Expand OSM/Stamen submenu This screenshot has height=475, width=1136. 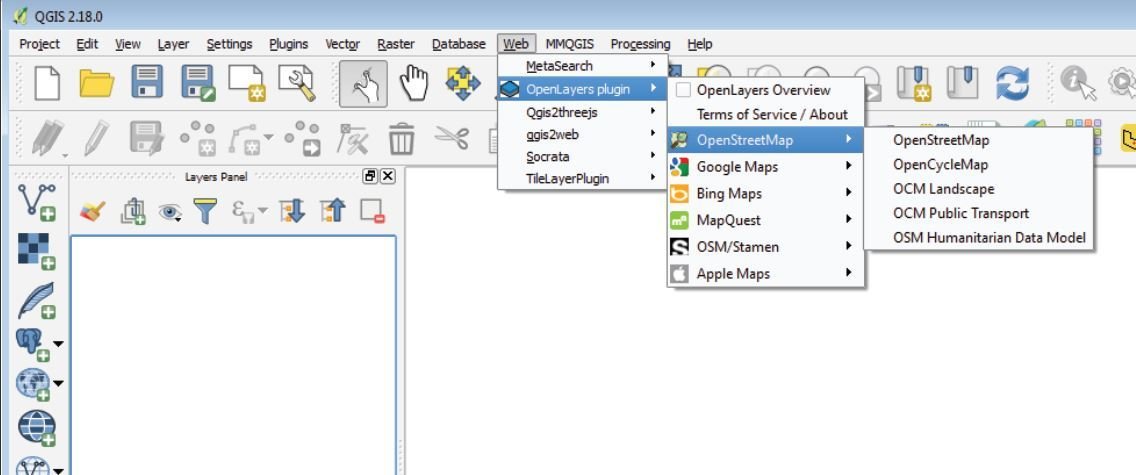click(765, 247)
